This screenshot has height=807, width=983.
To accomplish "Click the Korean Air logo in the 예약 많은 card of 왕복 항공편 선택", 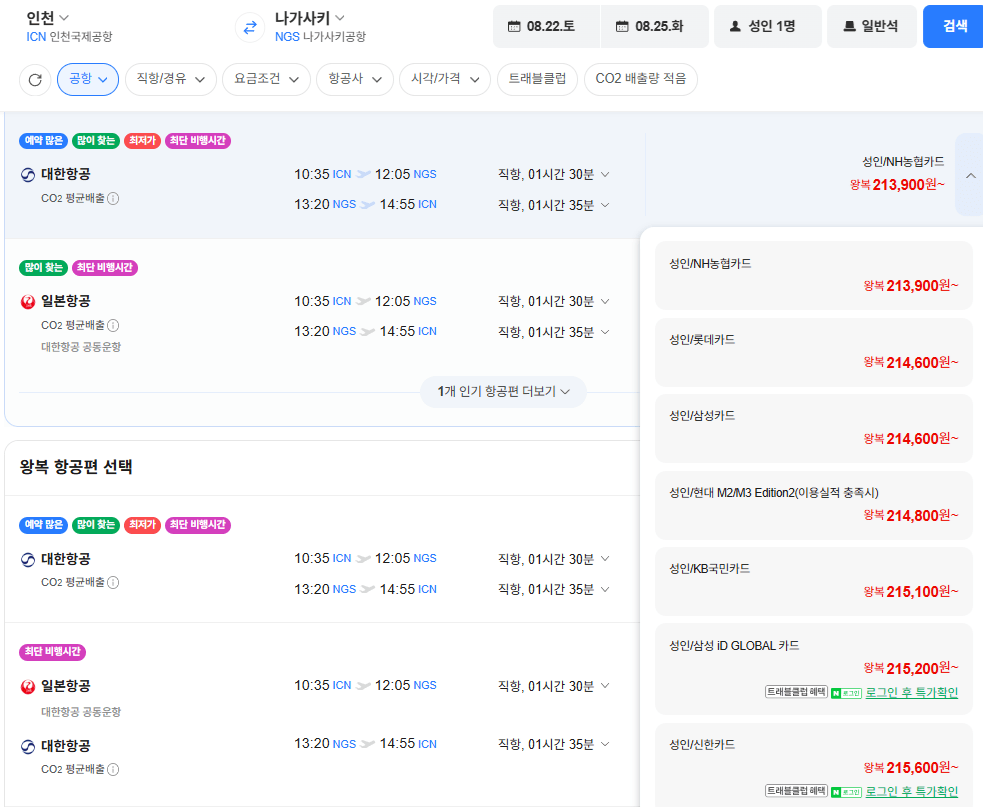I will (28, 559).
